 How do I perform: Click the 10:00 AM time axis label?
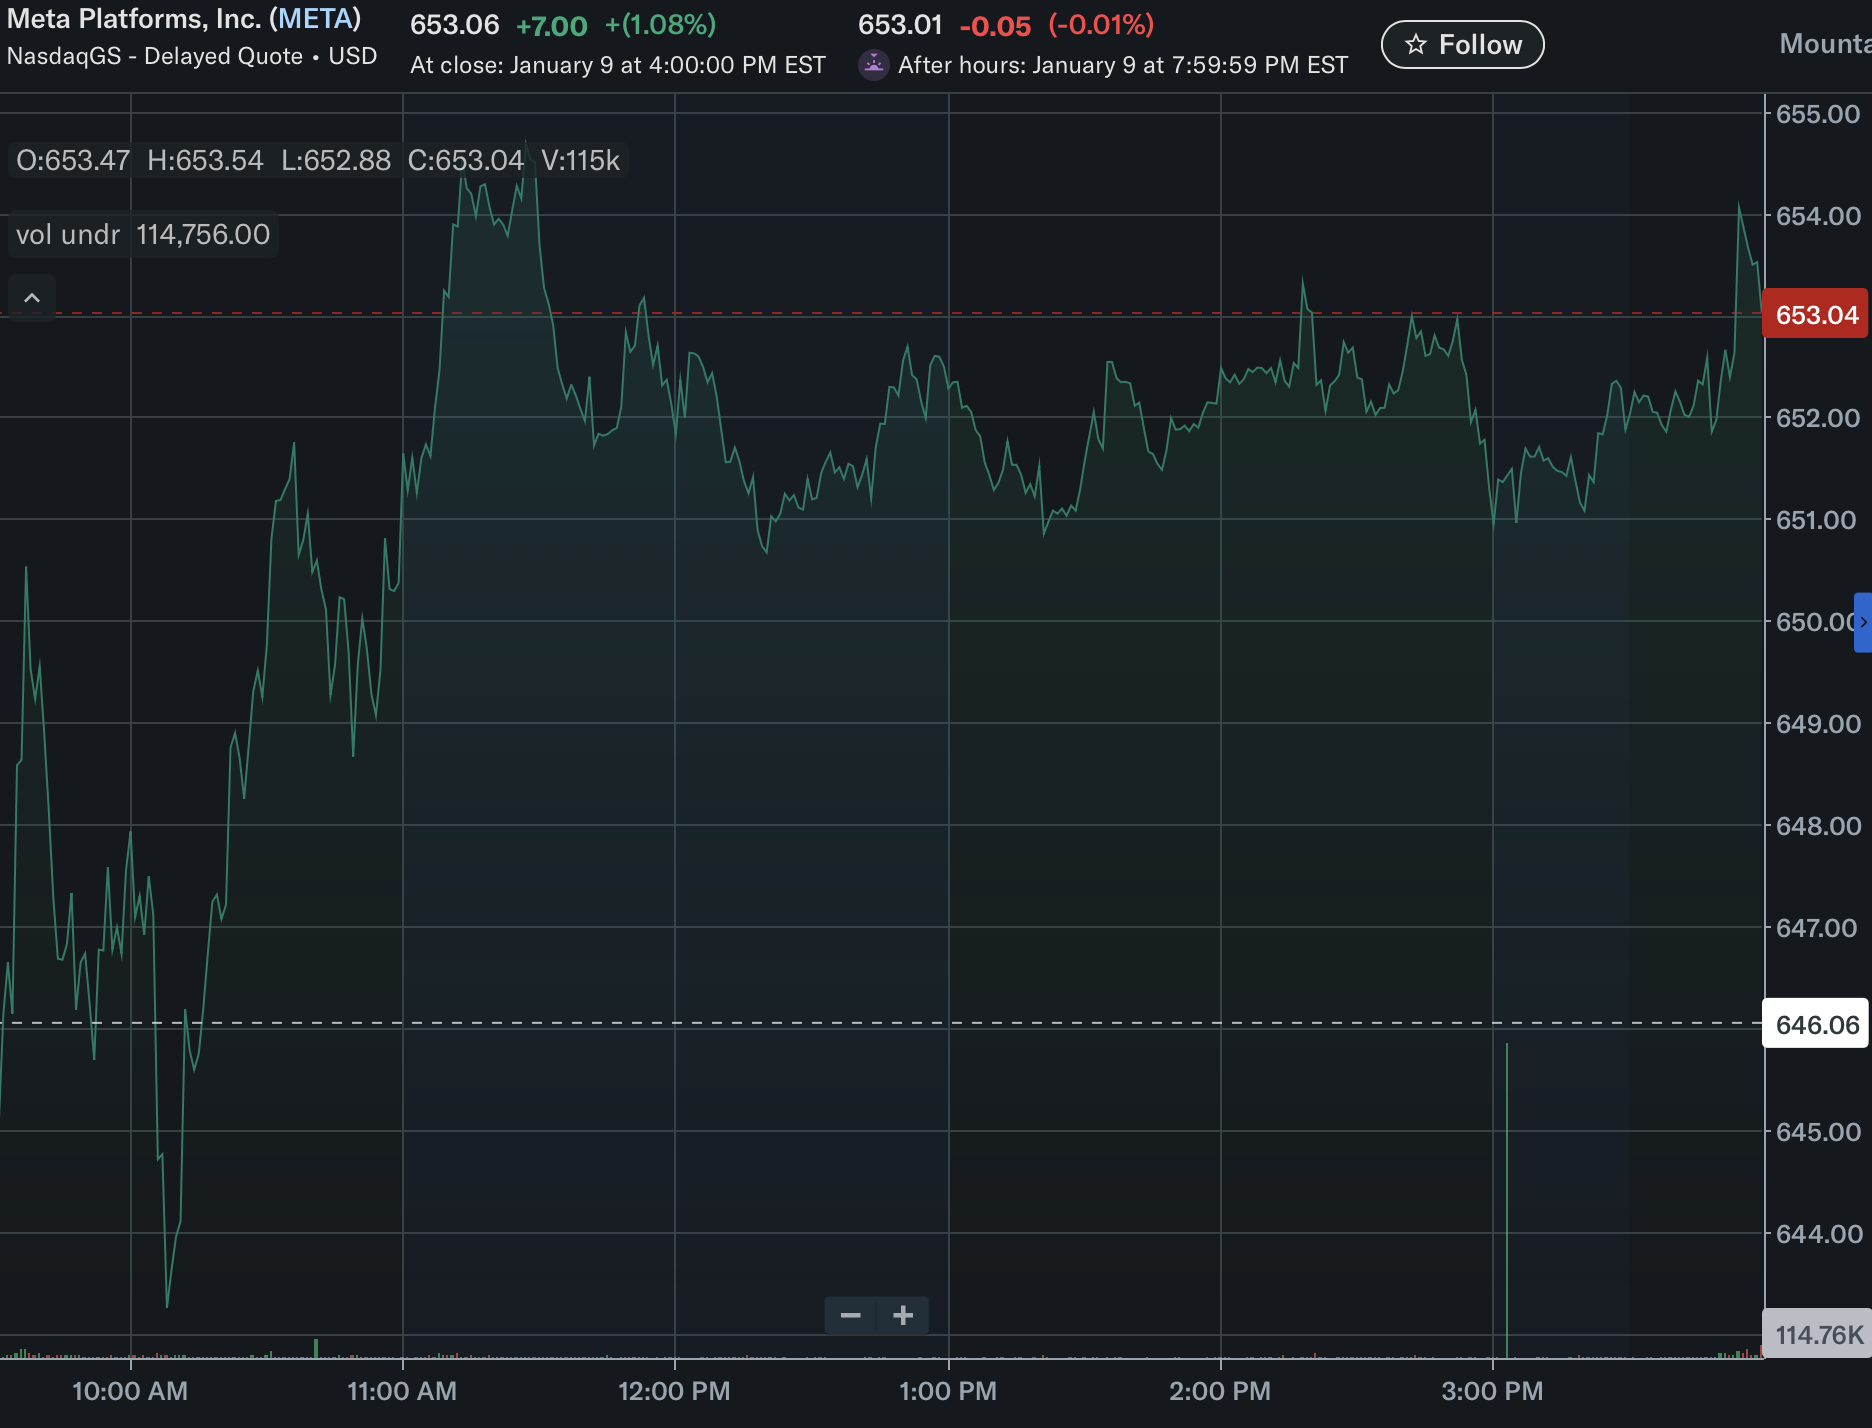click(130, 1391)
